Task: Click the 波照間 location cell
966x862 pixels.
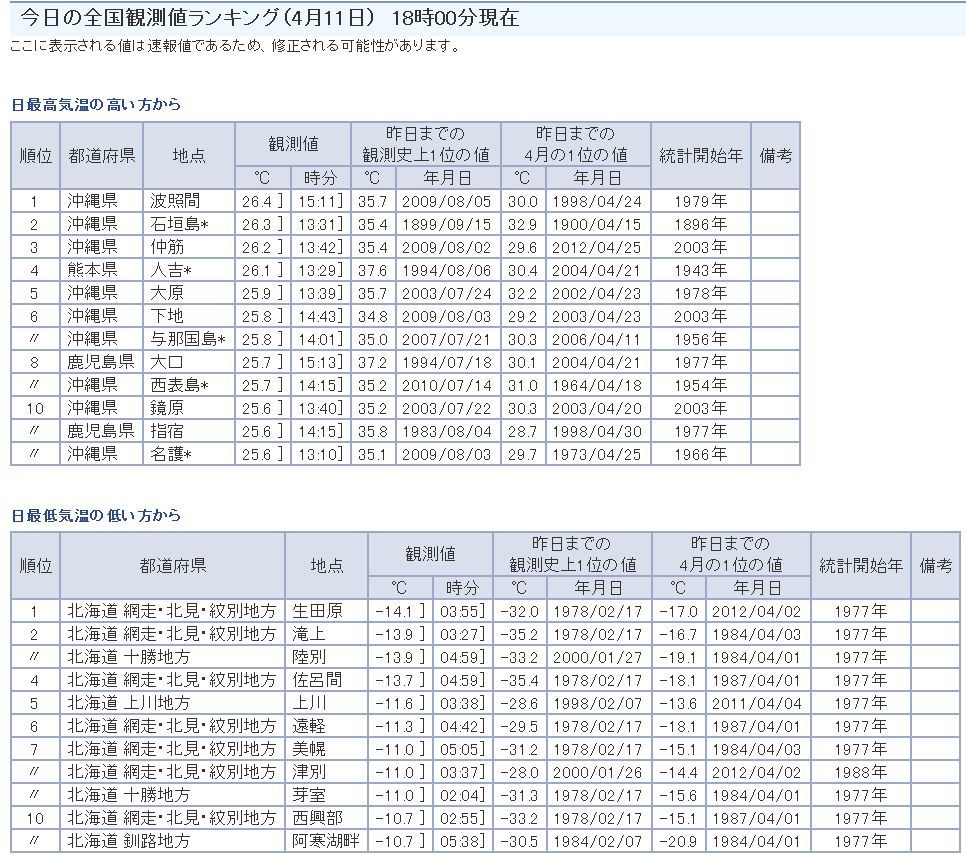Action: [x=174, y=201]
